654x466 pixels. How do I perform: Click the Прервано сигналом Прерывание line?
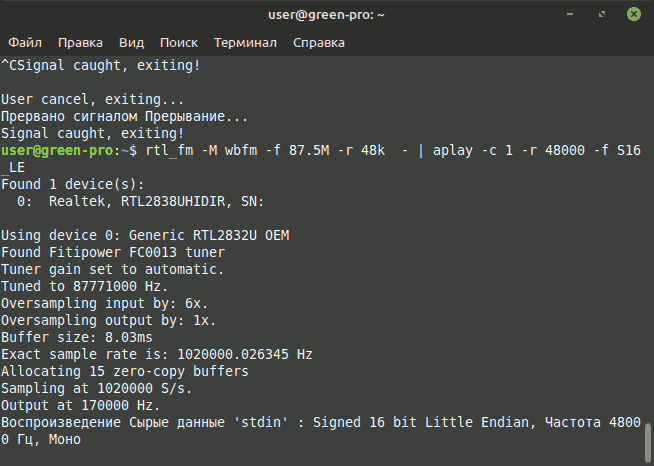125,116
